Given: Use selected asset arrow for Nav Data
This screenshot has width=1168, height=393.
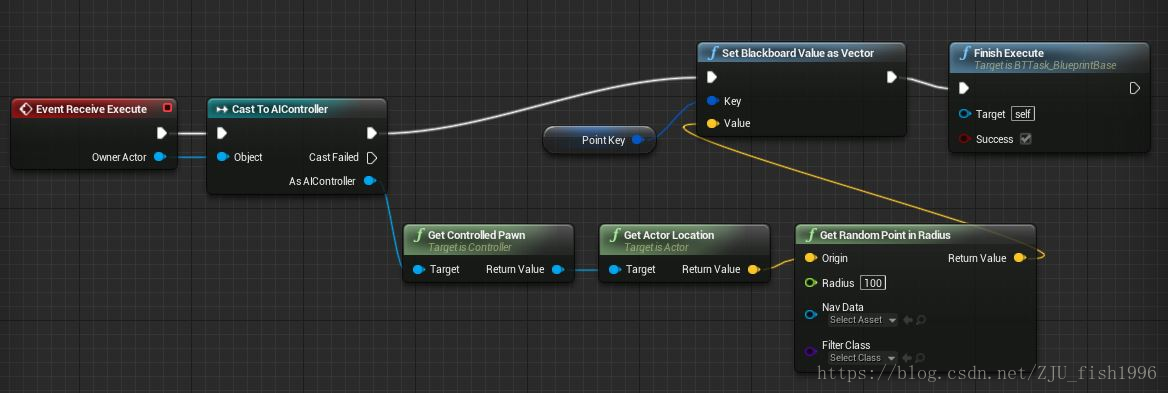Looking at the screenshot, I should coord(907,320).
